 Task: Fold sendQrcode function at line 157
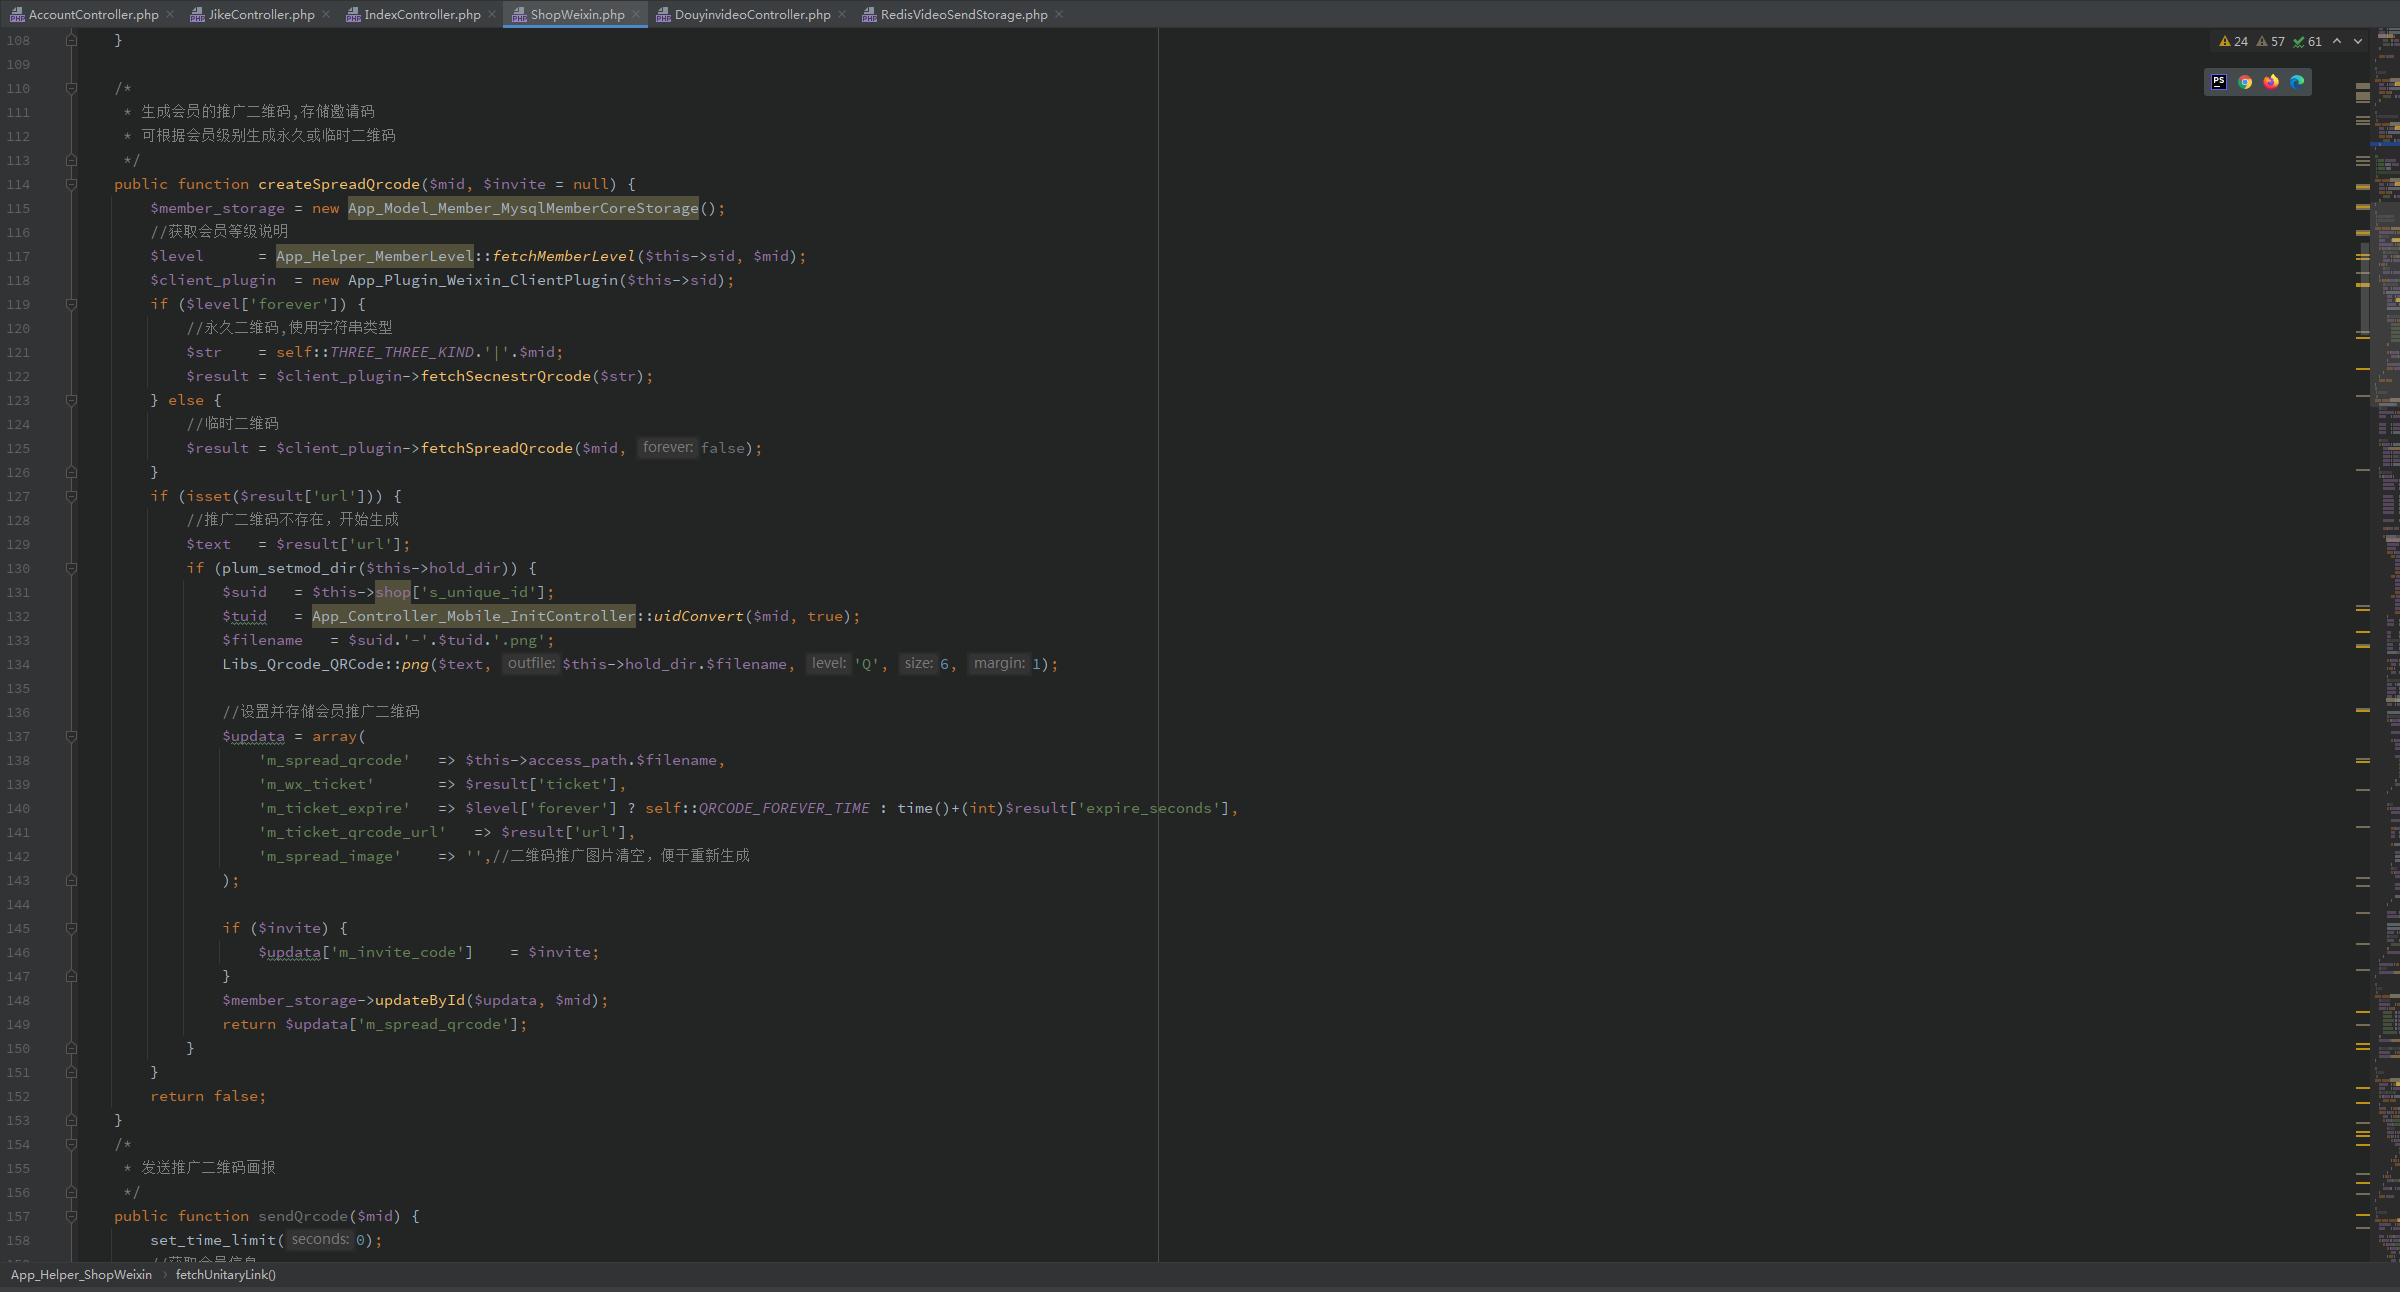click(71, 1216)
